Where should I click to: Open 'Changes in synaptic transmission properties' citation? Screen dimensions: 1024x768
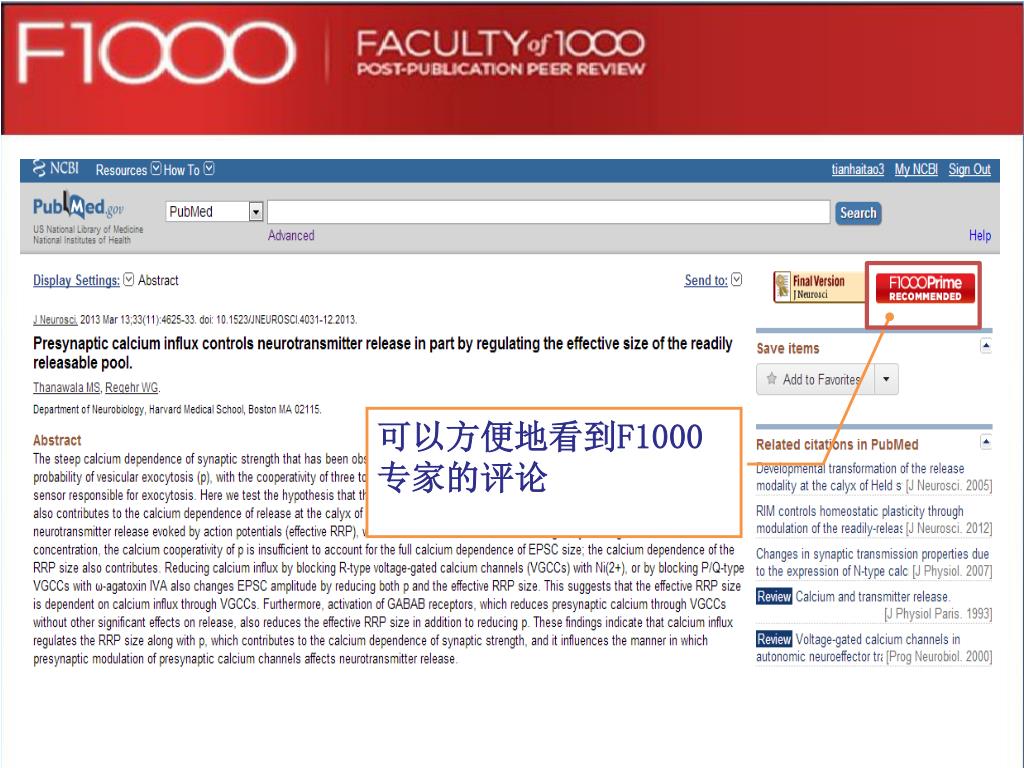pos(874,562)
